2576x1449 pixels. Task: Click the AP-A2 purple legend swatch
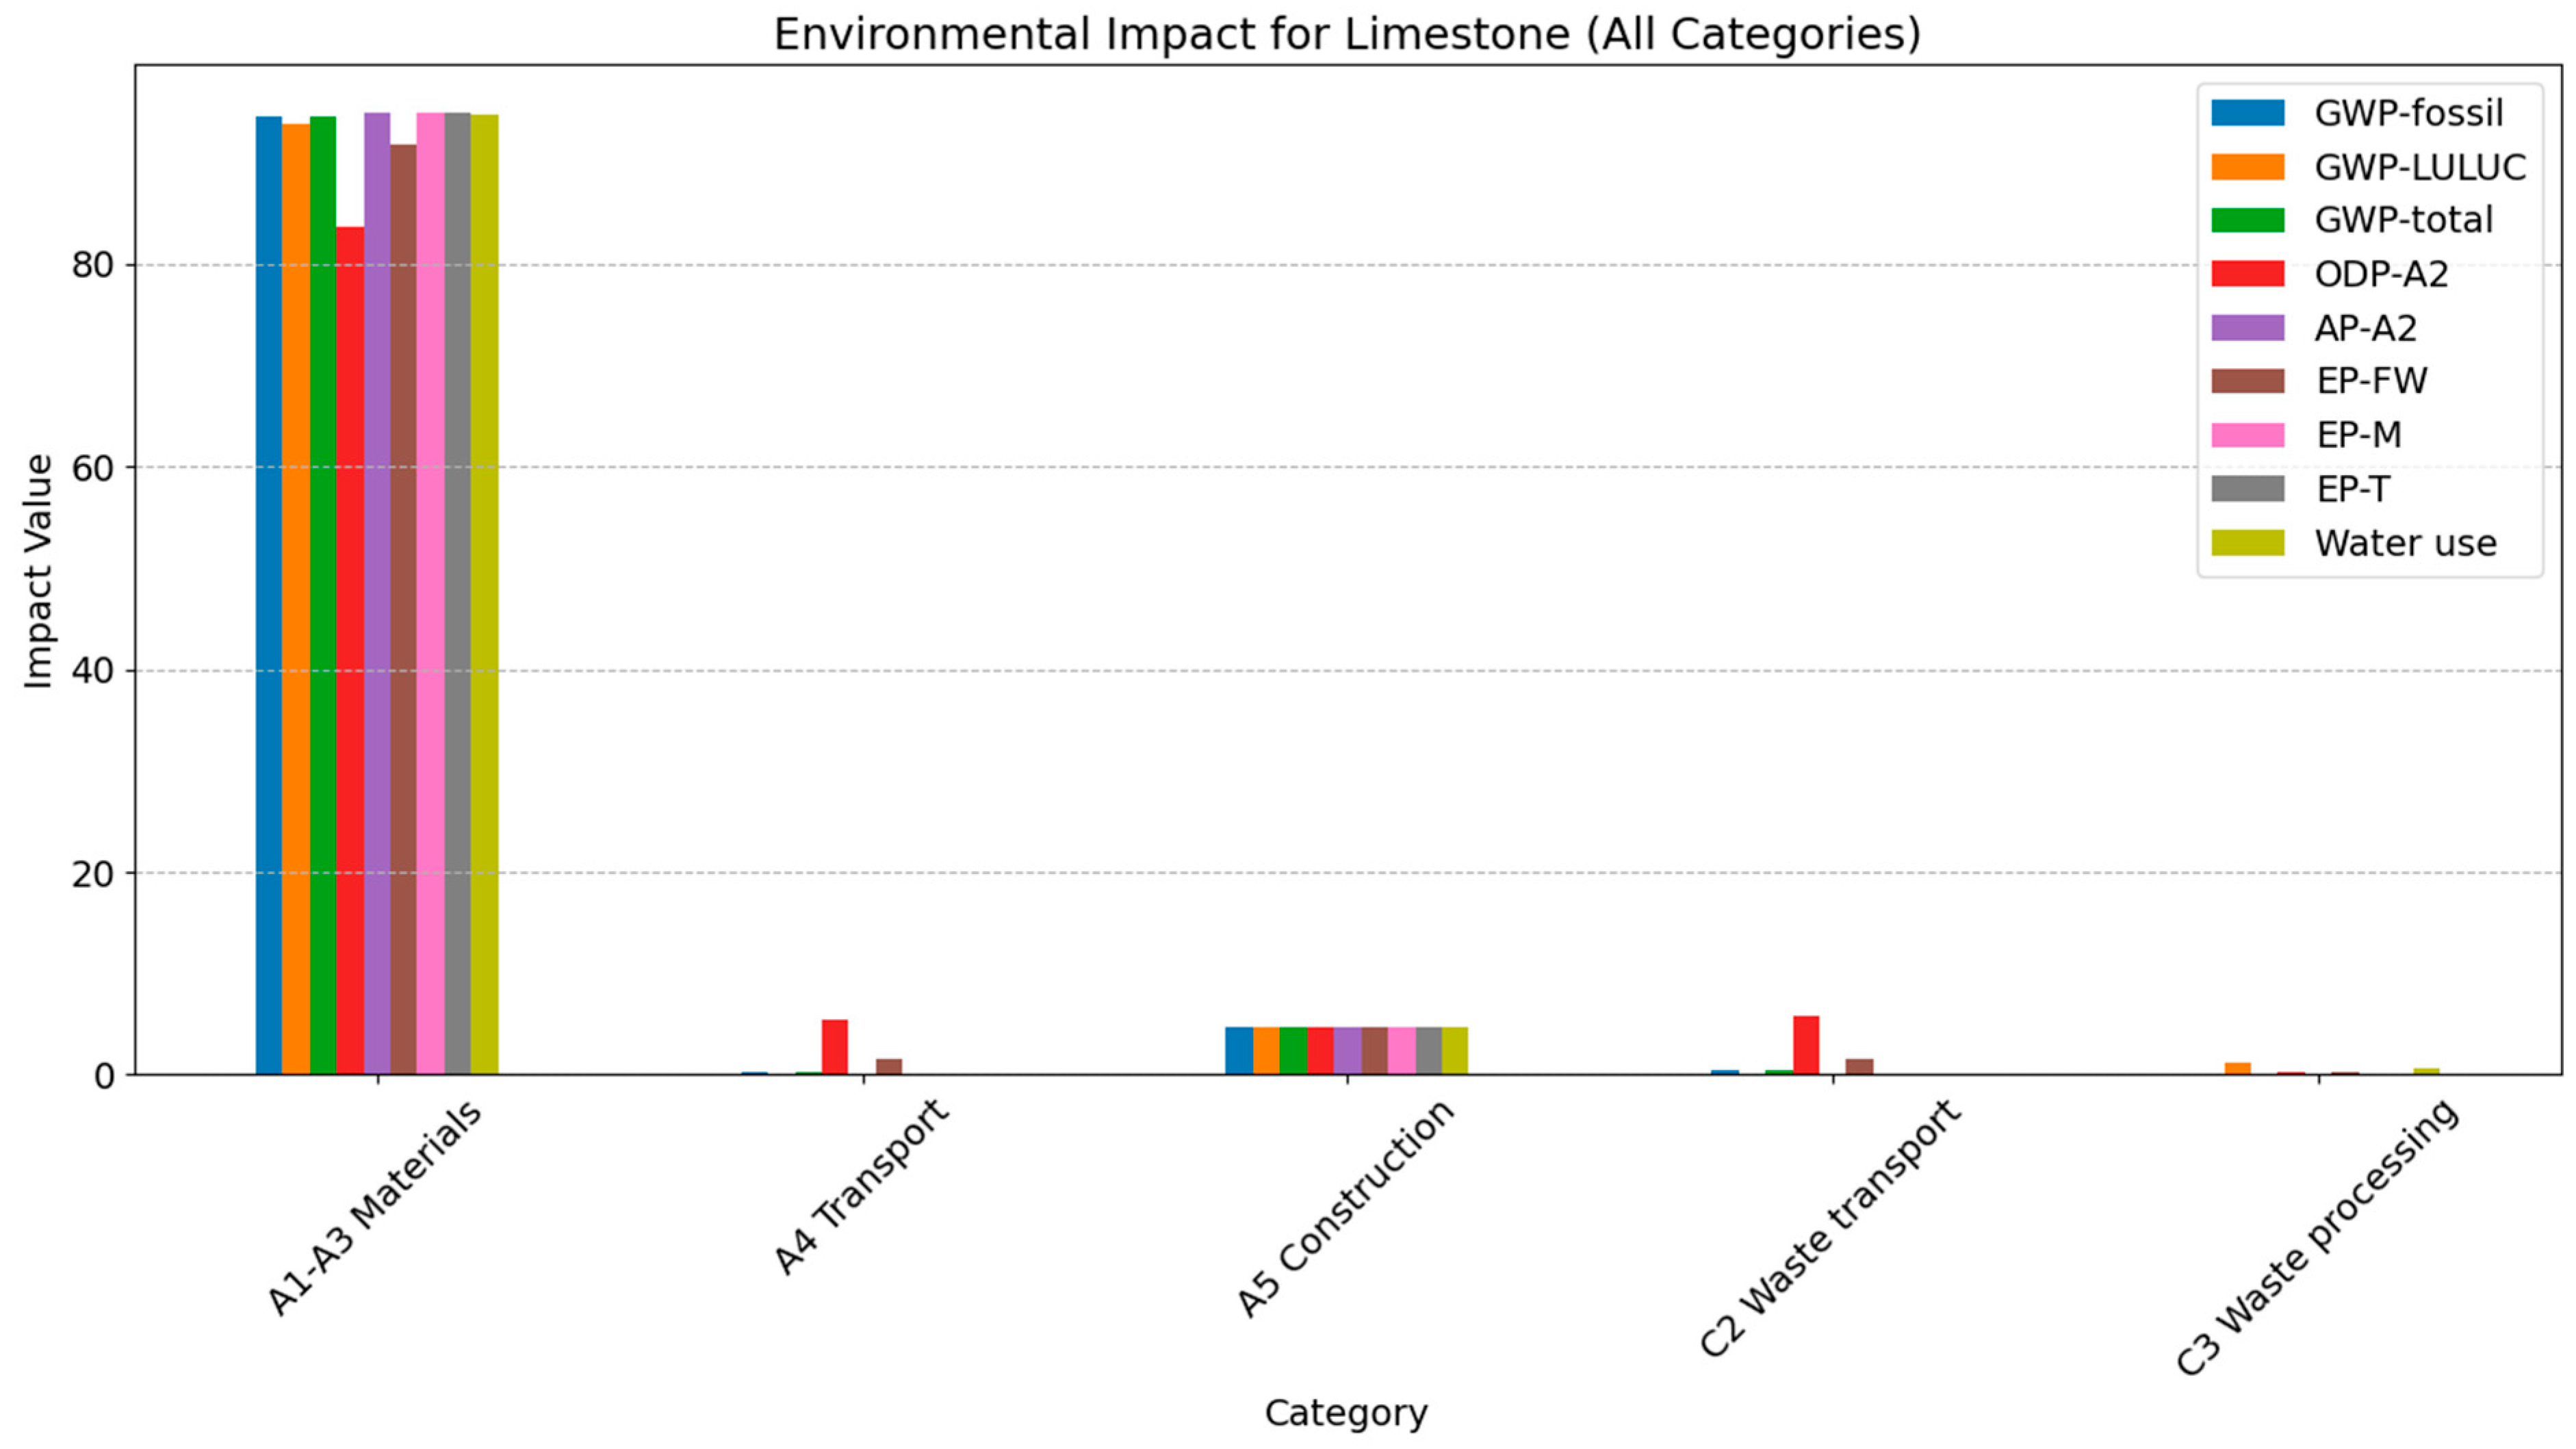point(2247,328)
